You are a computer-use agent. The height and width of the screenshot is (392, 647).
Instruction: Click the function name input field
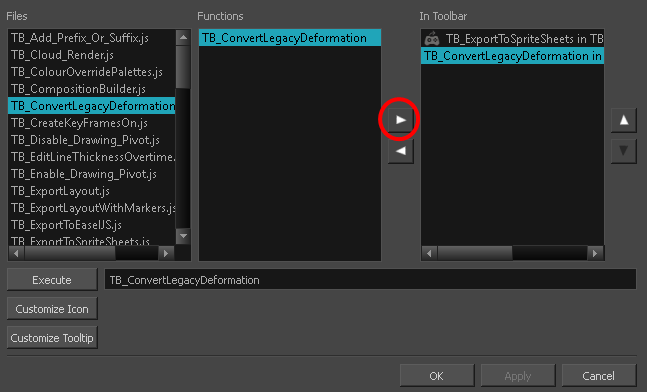370,279
